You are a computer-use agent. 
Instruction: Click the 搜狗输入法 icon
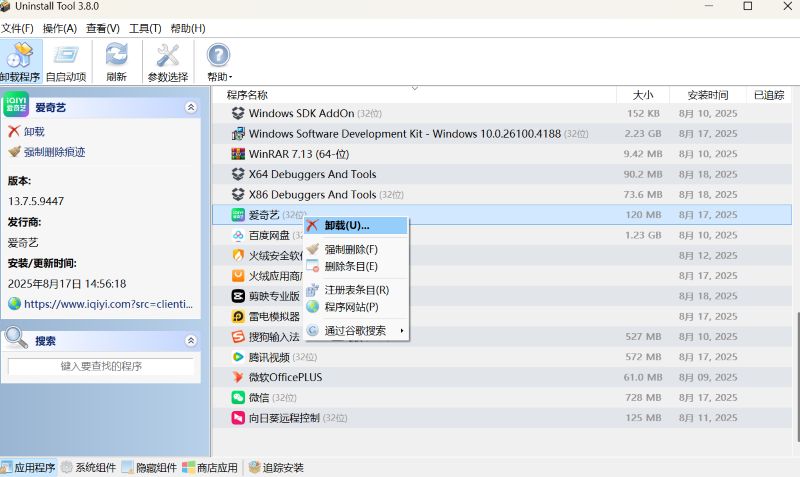[238, 337]
